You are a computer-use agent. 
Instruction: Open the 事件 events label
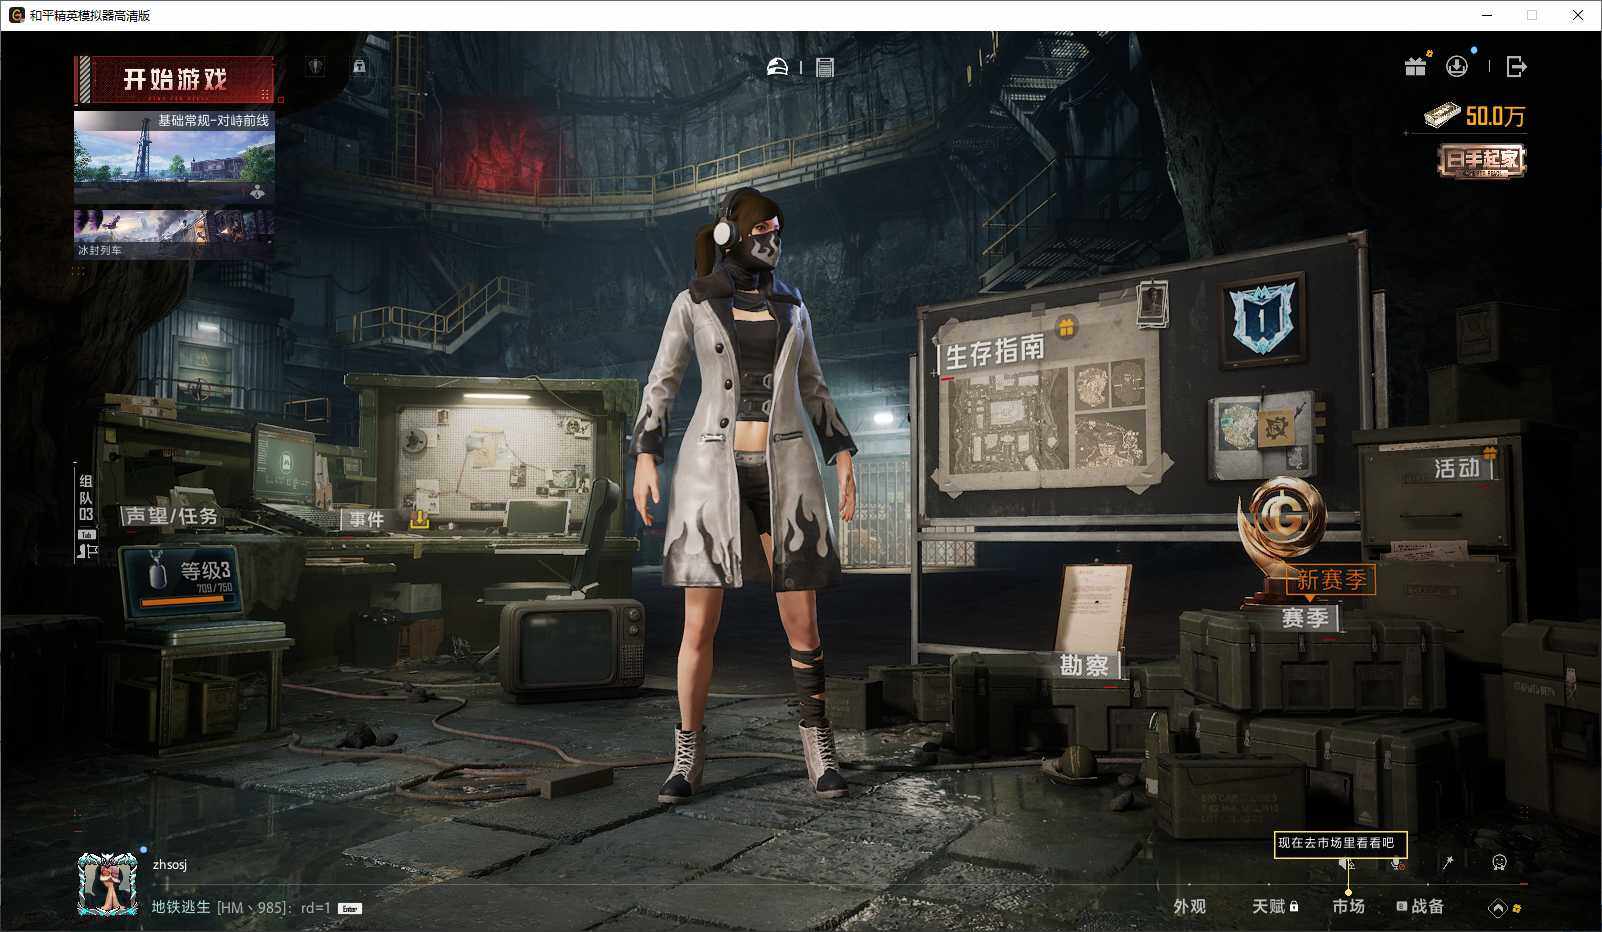(x=367, y=519)
